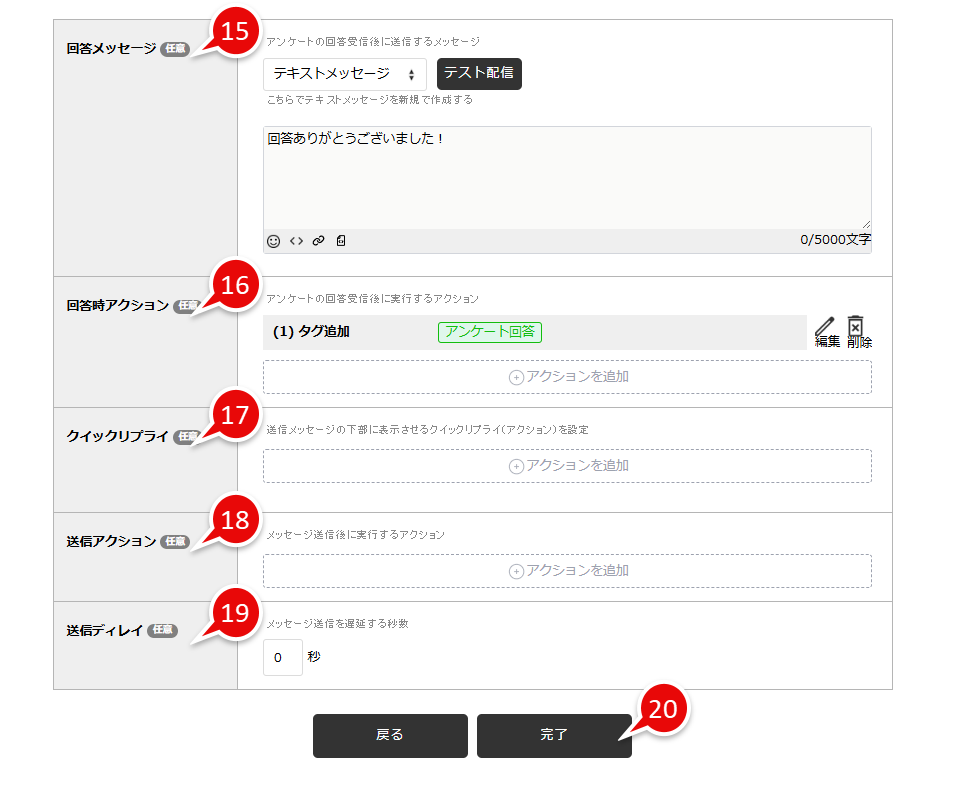Click the 戻る button
The width and height of the screenshot is (960, 797).
click(390, 735)
